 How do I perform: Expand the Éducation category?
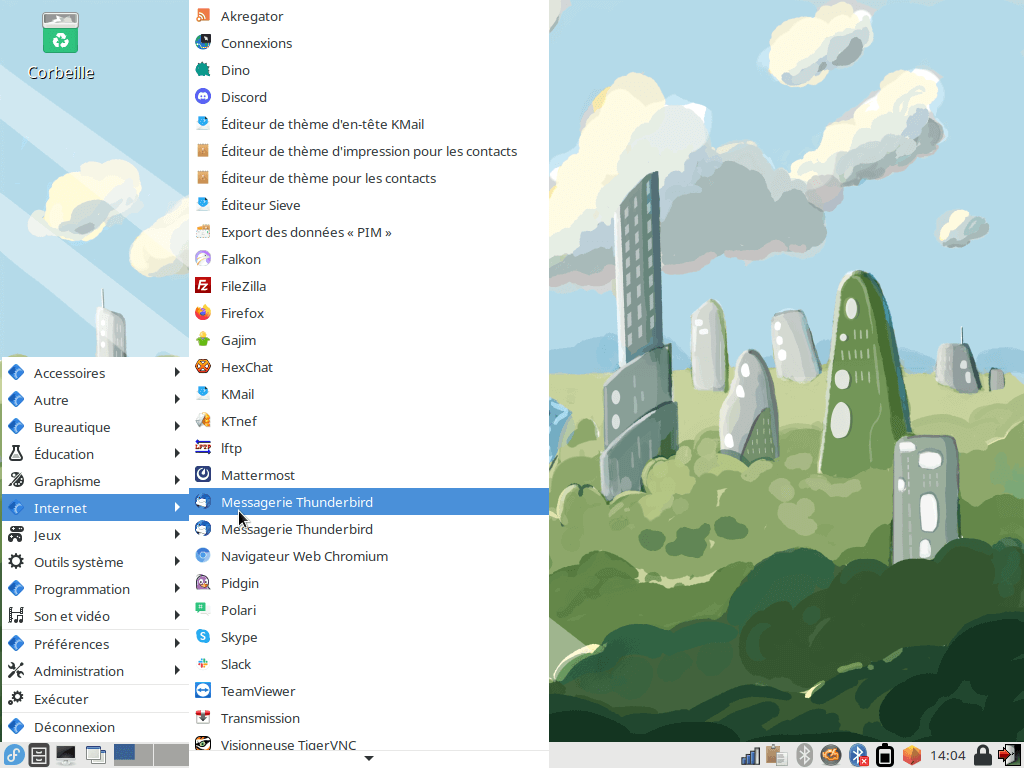click(95, 454)
